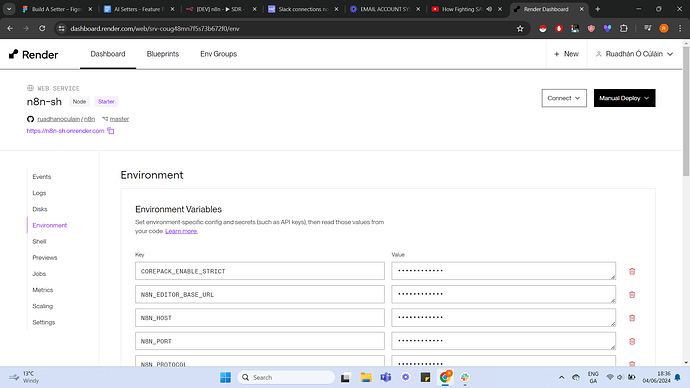Close the Render Dashboard browser tab
690x388 pixels.
click(x=581, y=9)
